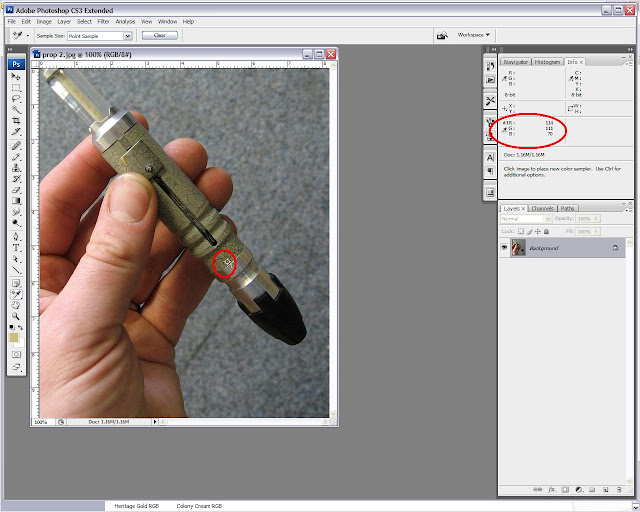Viewport: 640px width, 512px height.
Task: Hide the Background layer eye icon
Action: click(x=504, y=247)
